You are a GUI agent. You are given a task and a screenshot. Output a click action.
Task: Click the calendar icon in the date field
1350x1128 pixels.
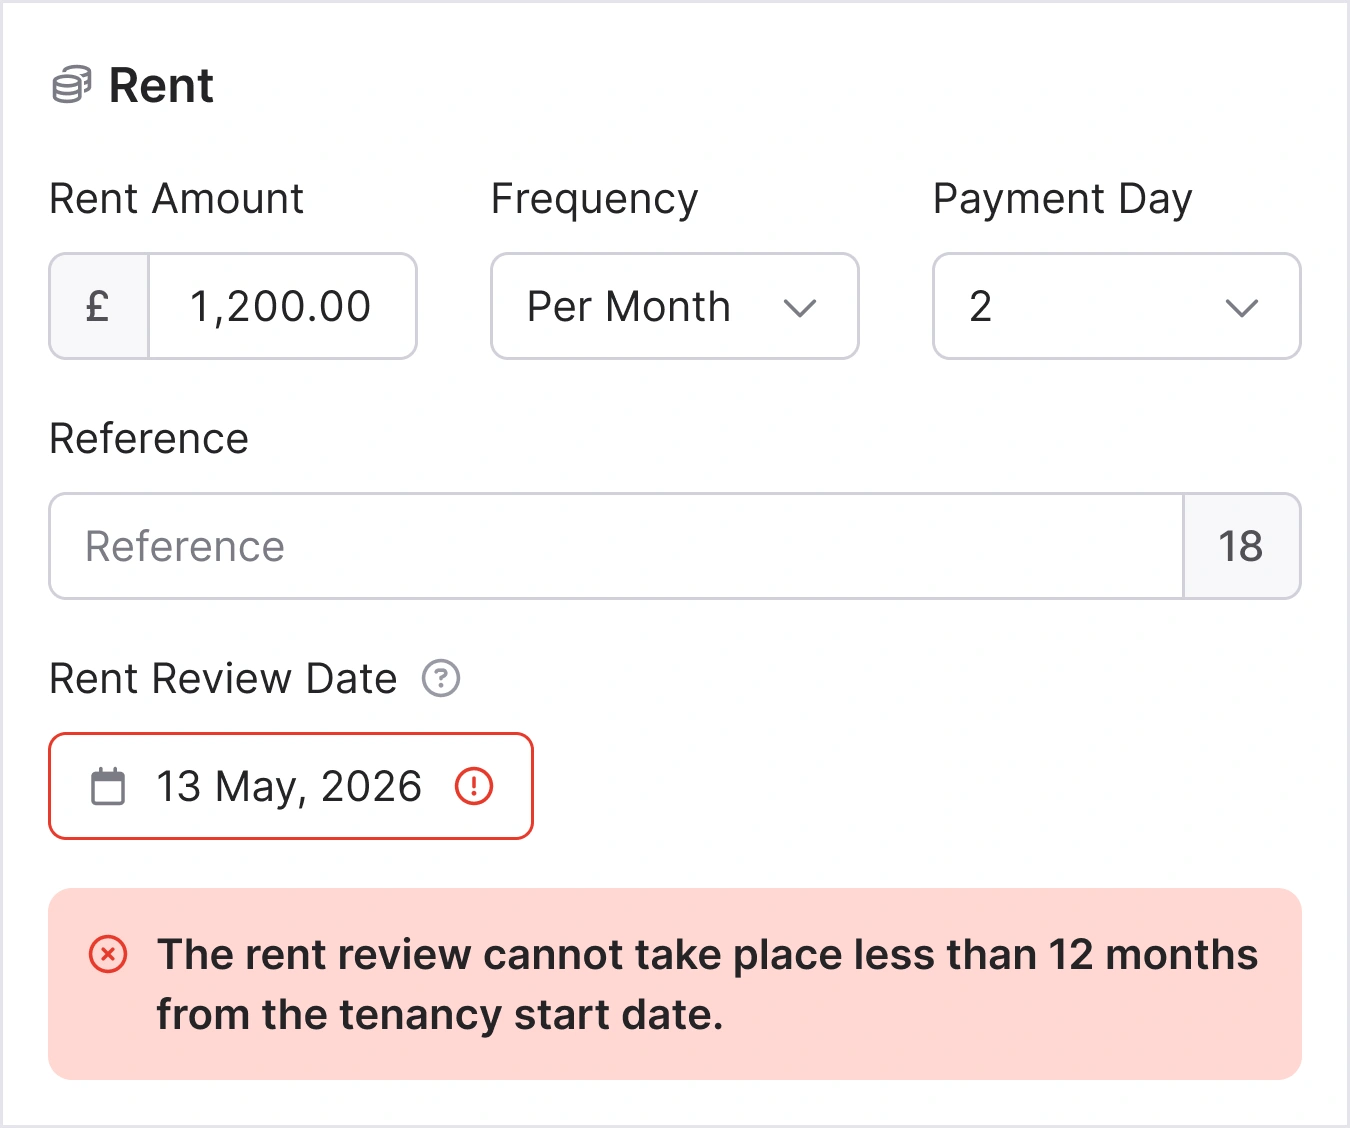point(107,786)
